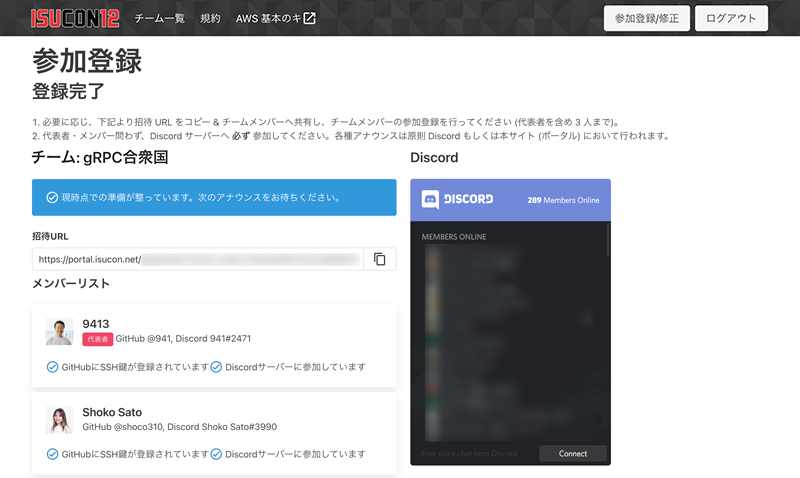Open the チーム一覧 page

(x=160, y=18)
